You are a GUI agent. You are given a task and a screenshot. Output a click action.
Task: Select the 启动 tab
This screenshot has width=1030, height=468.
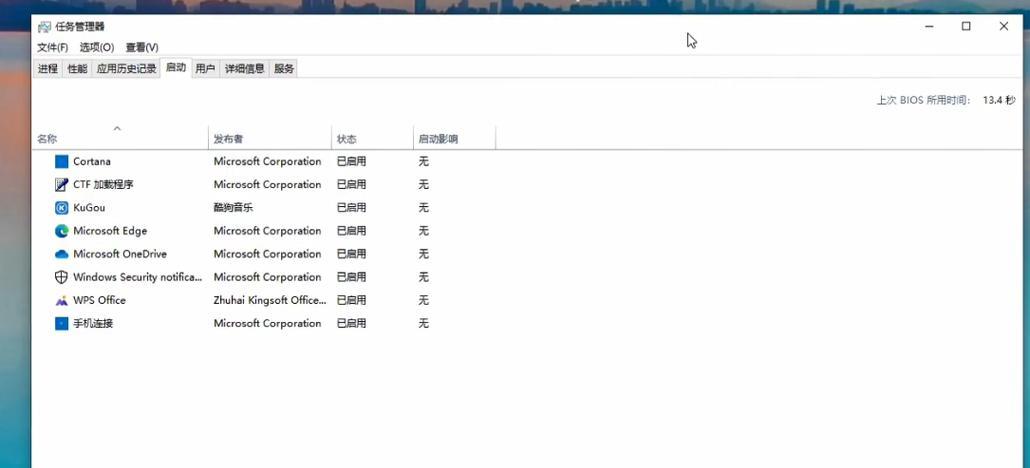pos(176,68)
